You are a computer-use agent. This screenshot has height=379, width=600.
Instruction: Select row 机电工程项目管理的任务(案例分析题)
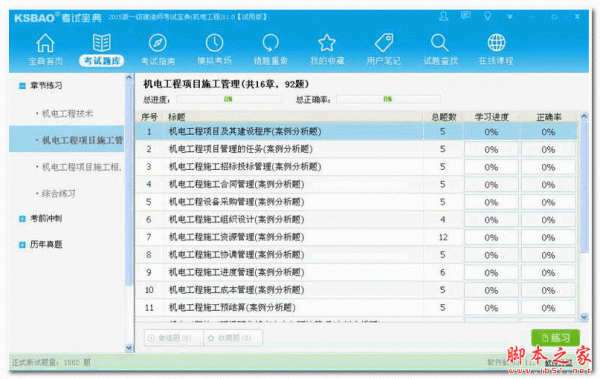coord(357,149)
